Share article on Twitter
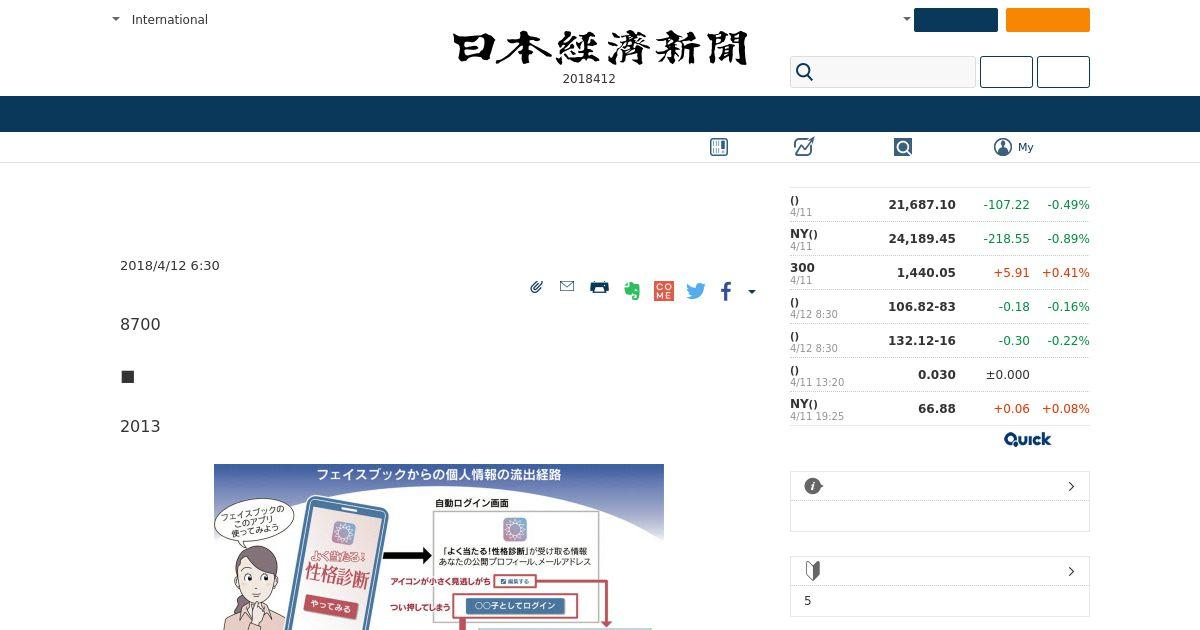This screenshot has height=630, width=1200. (696, 291)
